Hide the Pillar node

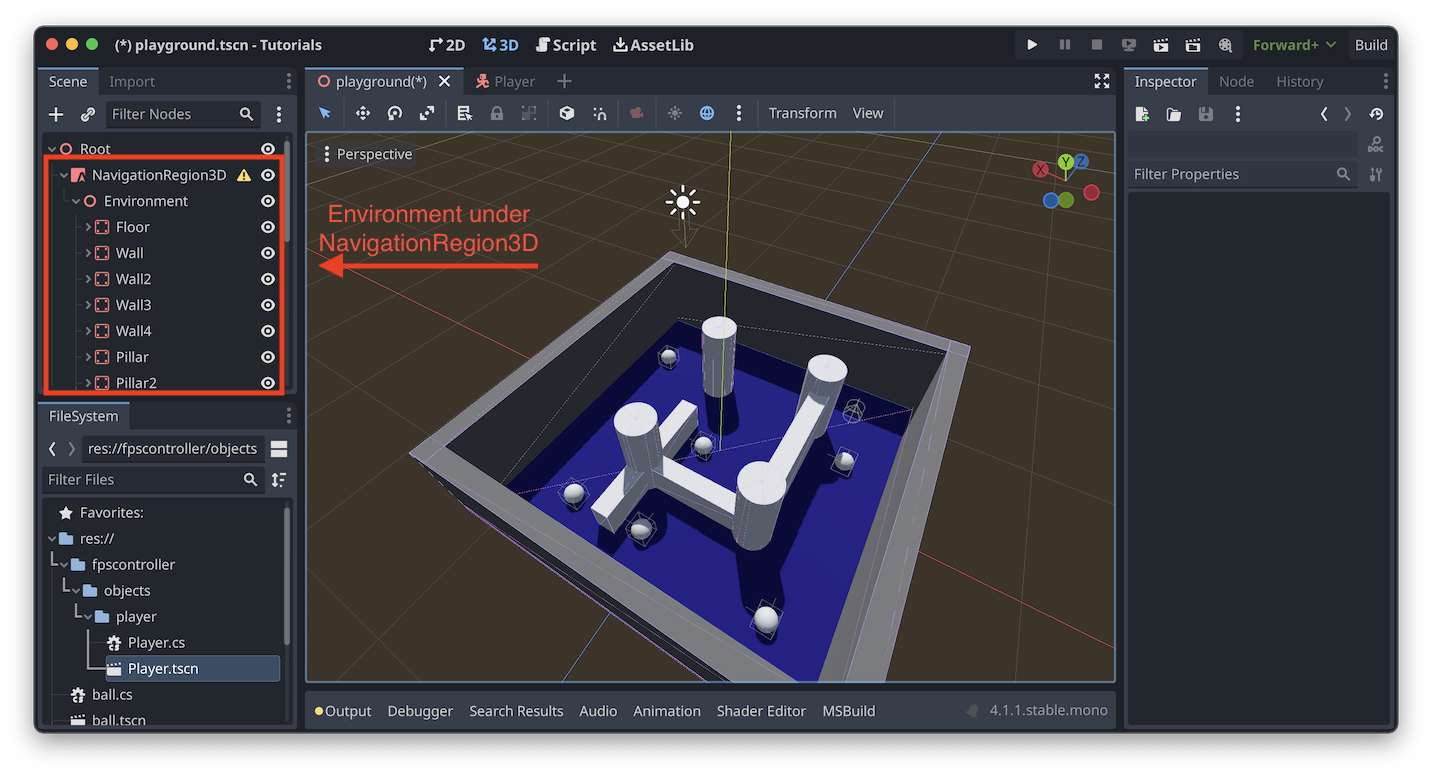click(x=267, y=356)
